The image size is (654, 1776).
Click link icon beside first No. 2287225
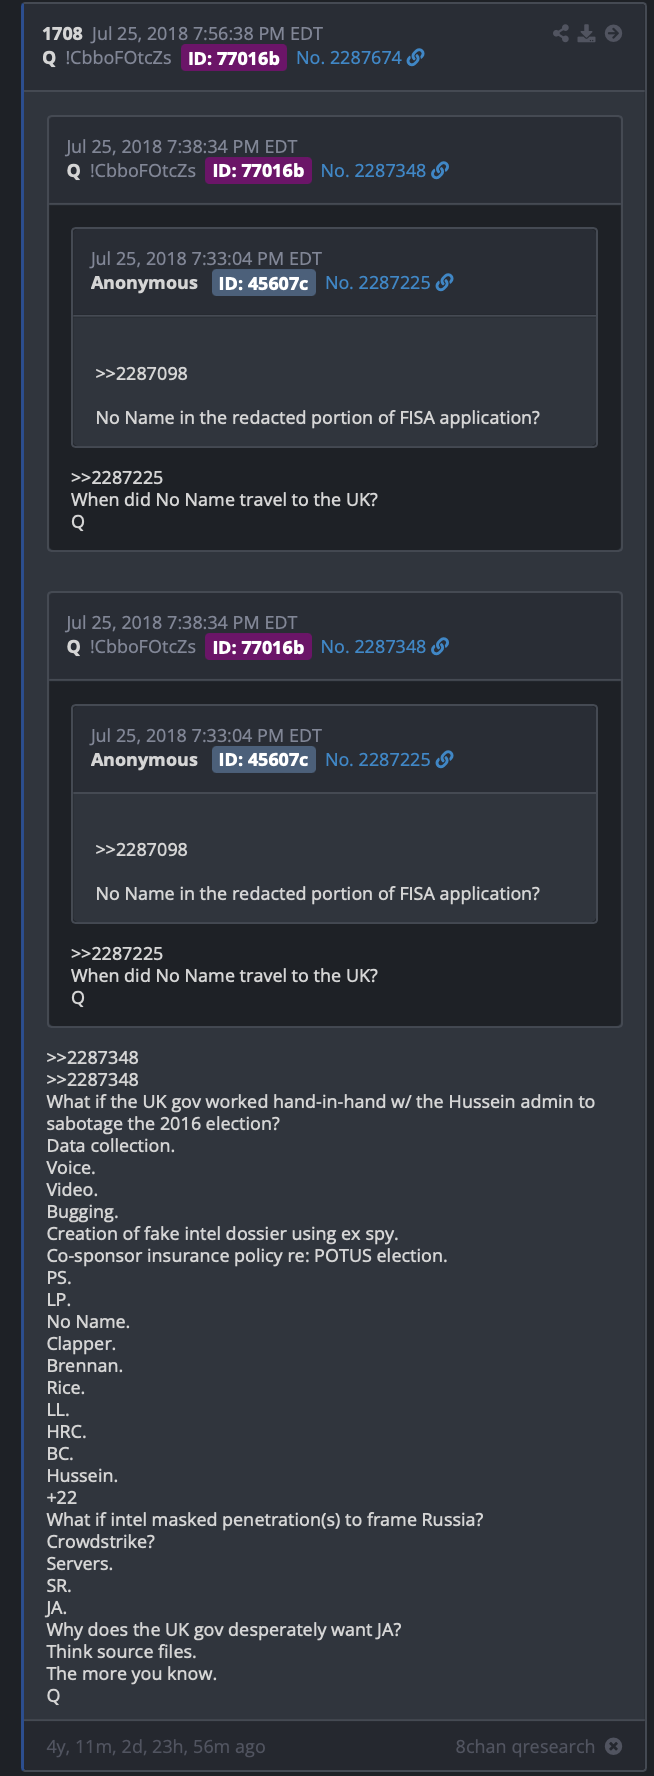pyautogui.click(x=445, y=283)
